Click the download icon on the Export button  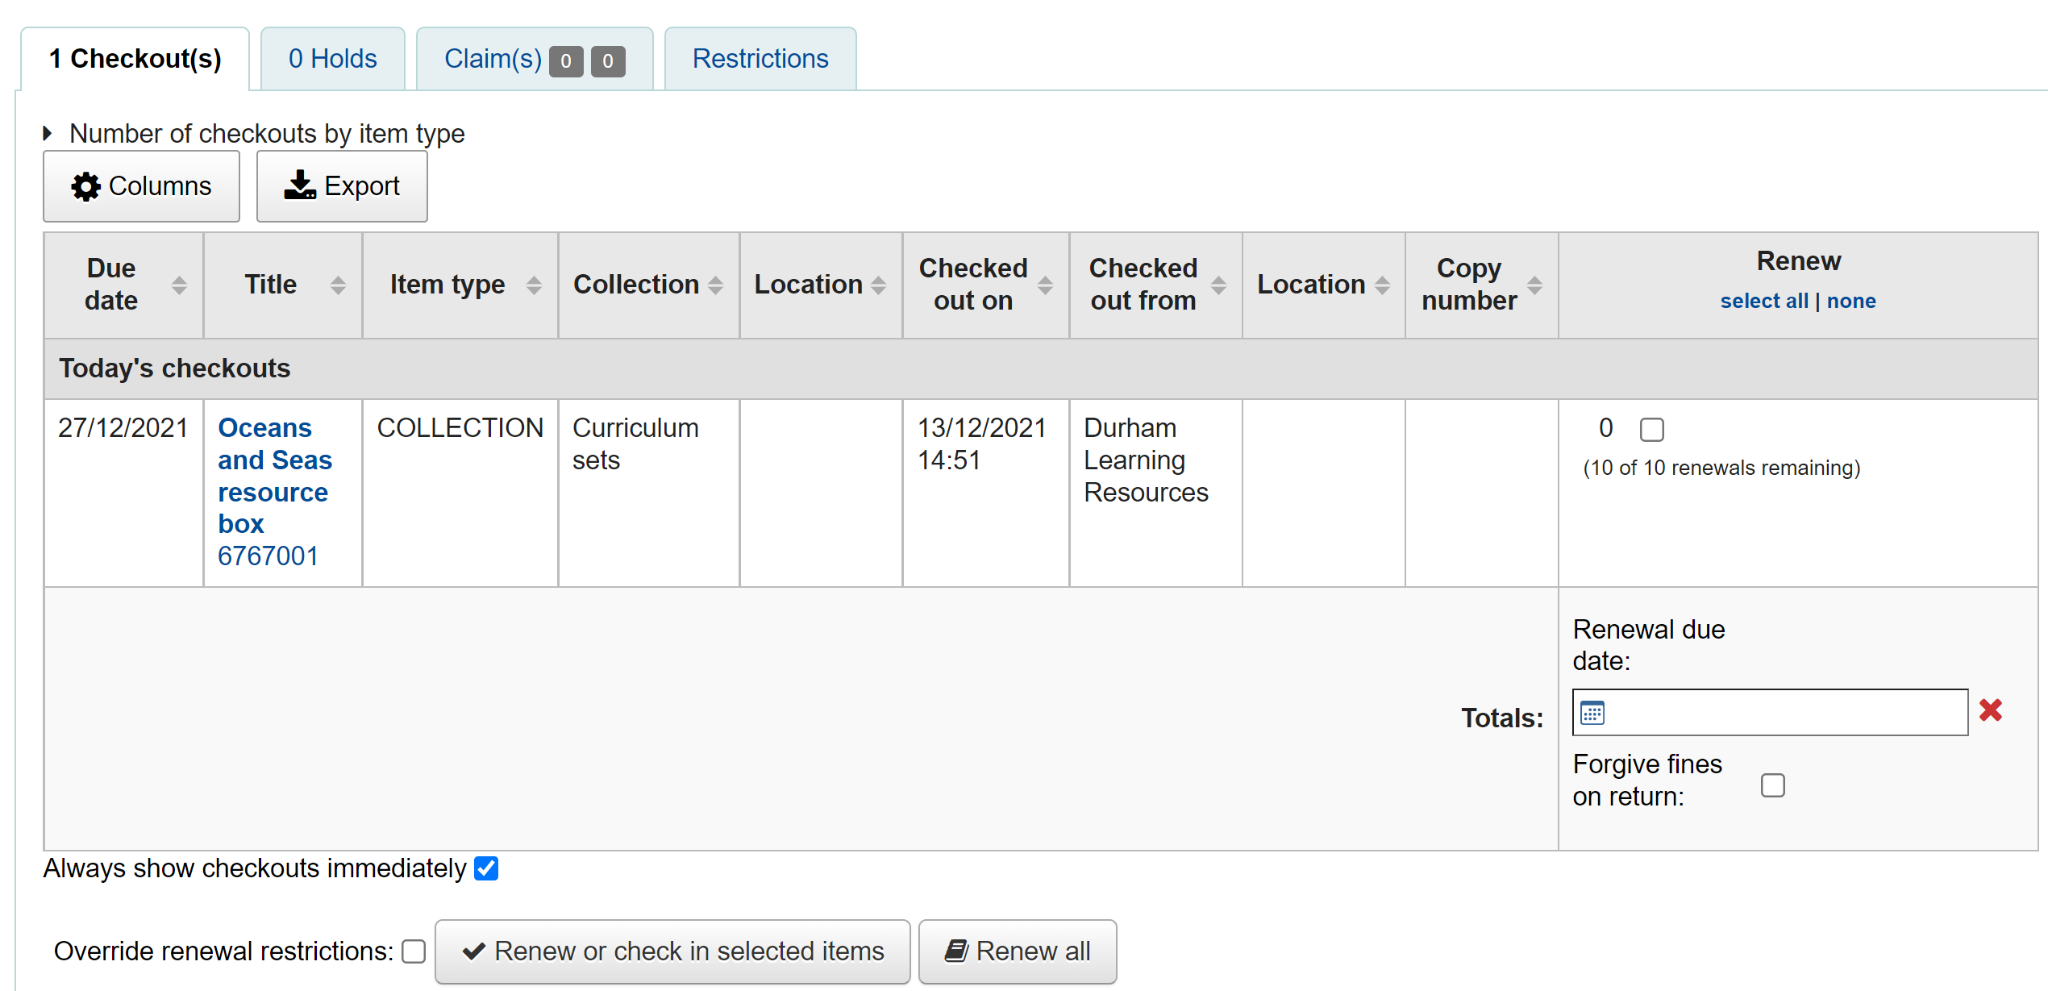click(x=298, y=184)
